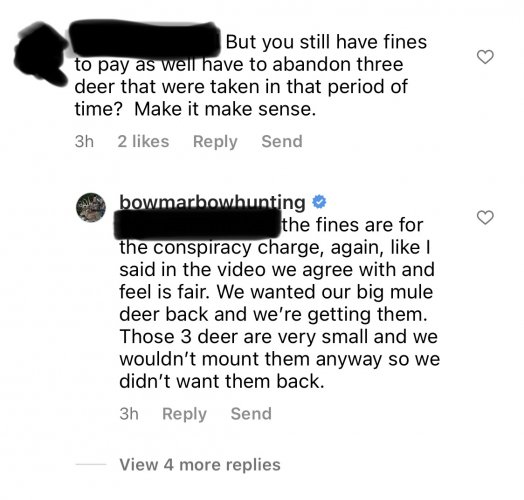Screen dimensions: 524x500
Task: Reply to bowmarbowhunting's comment
Action: 184,414
